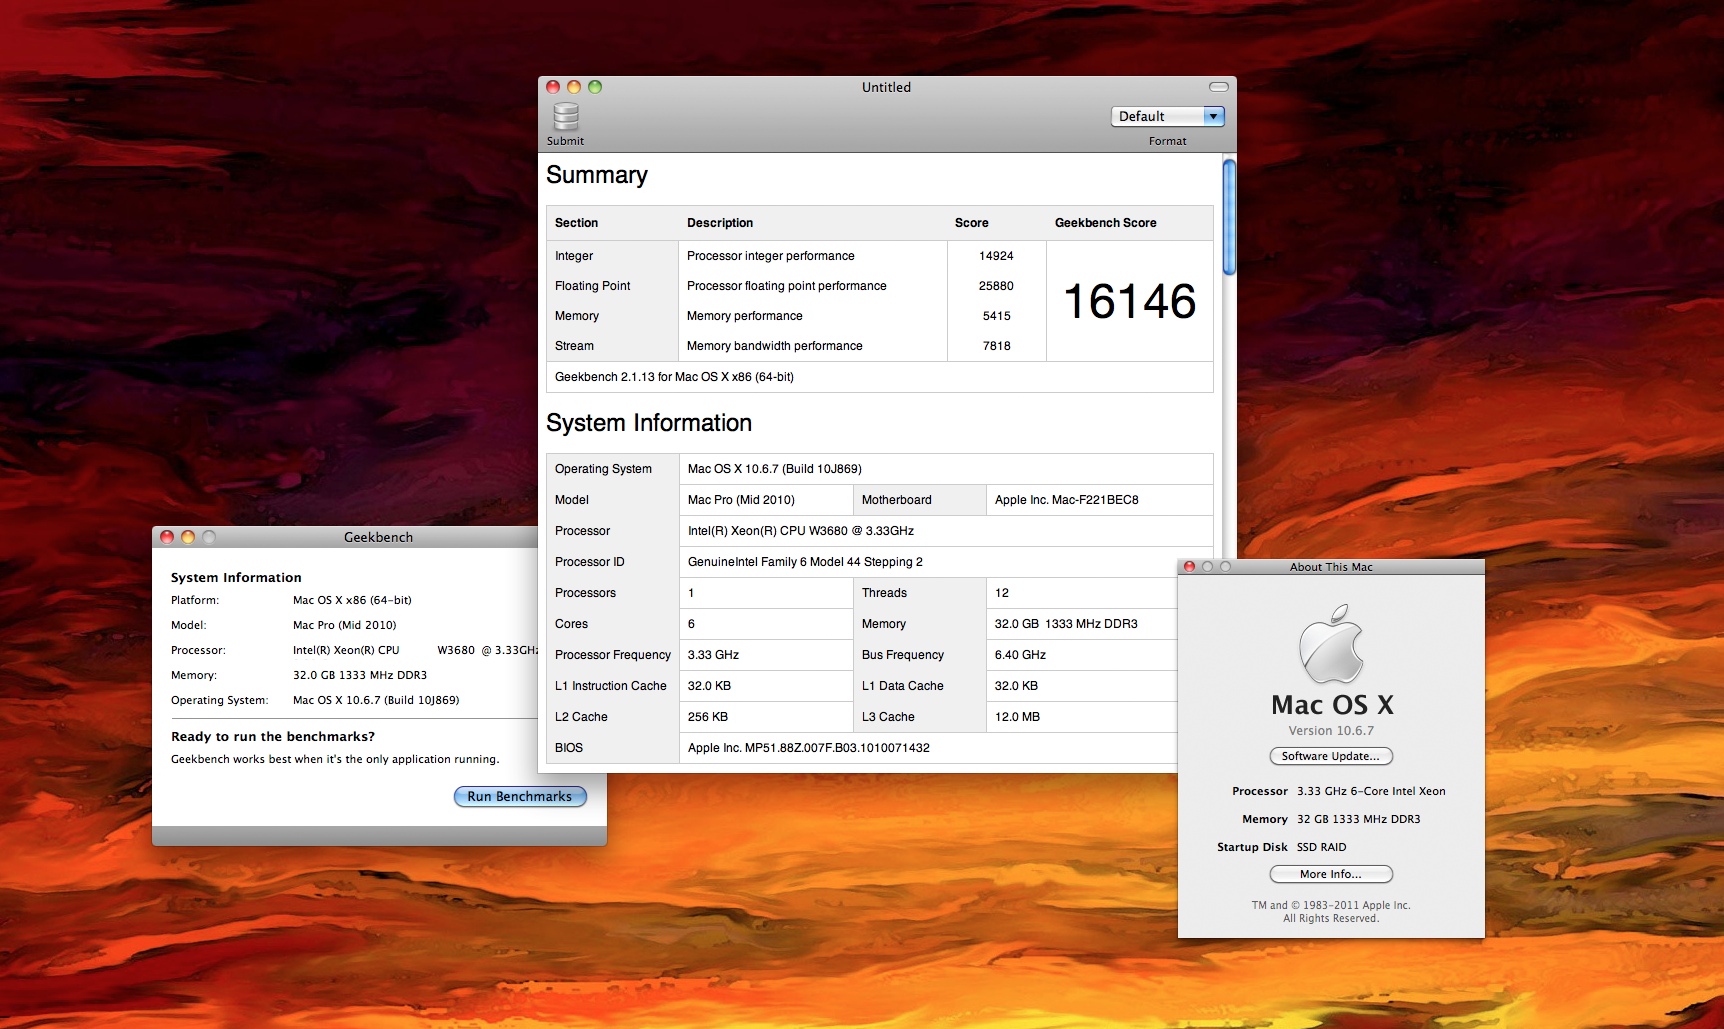
Task: Click the Description column header
Action: click(x=720, y=223)
